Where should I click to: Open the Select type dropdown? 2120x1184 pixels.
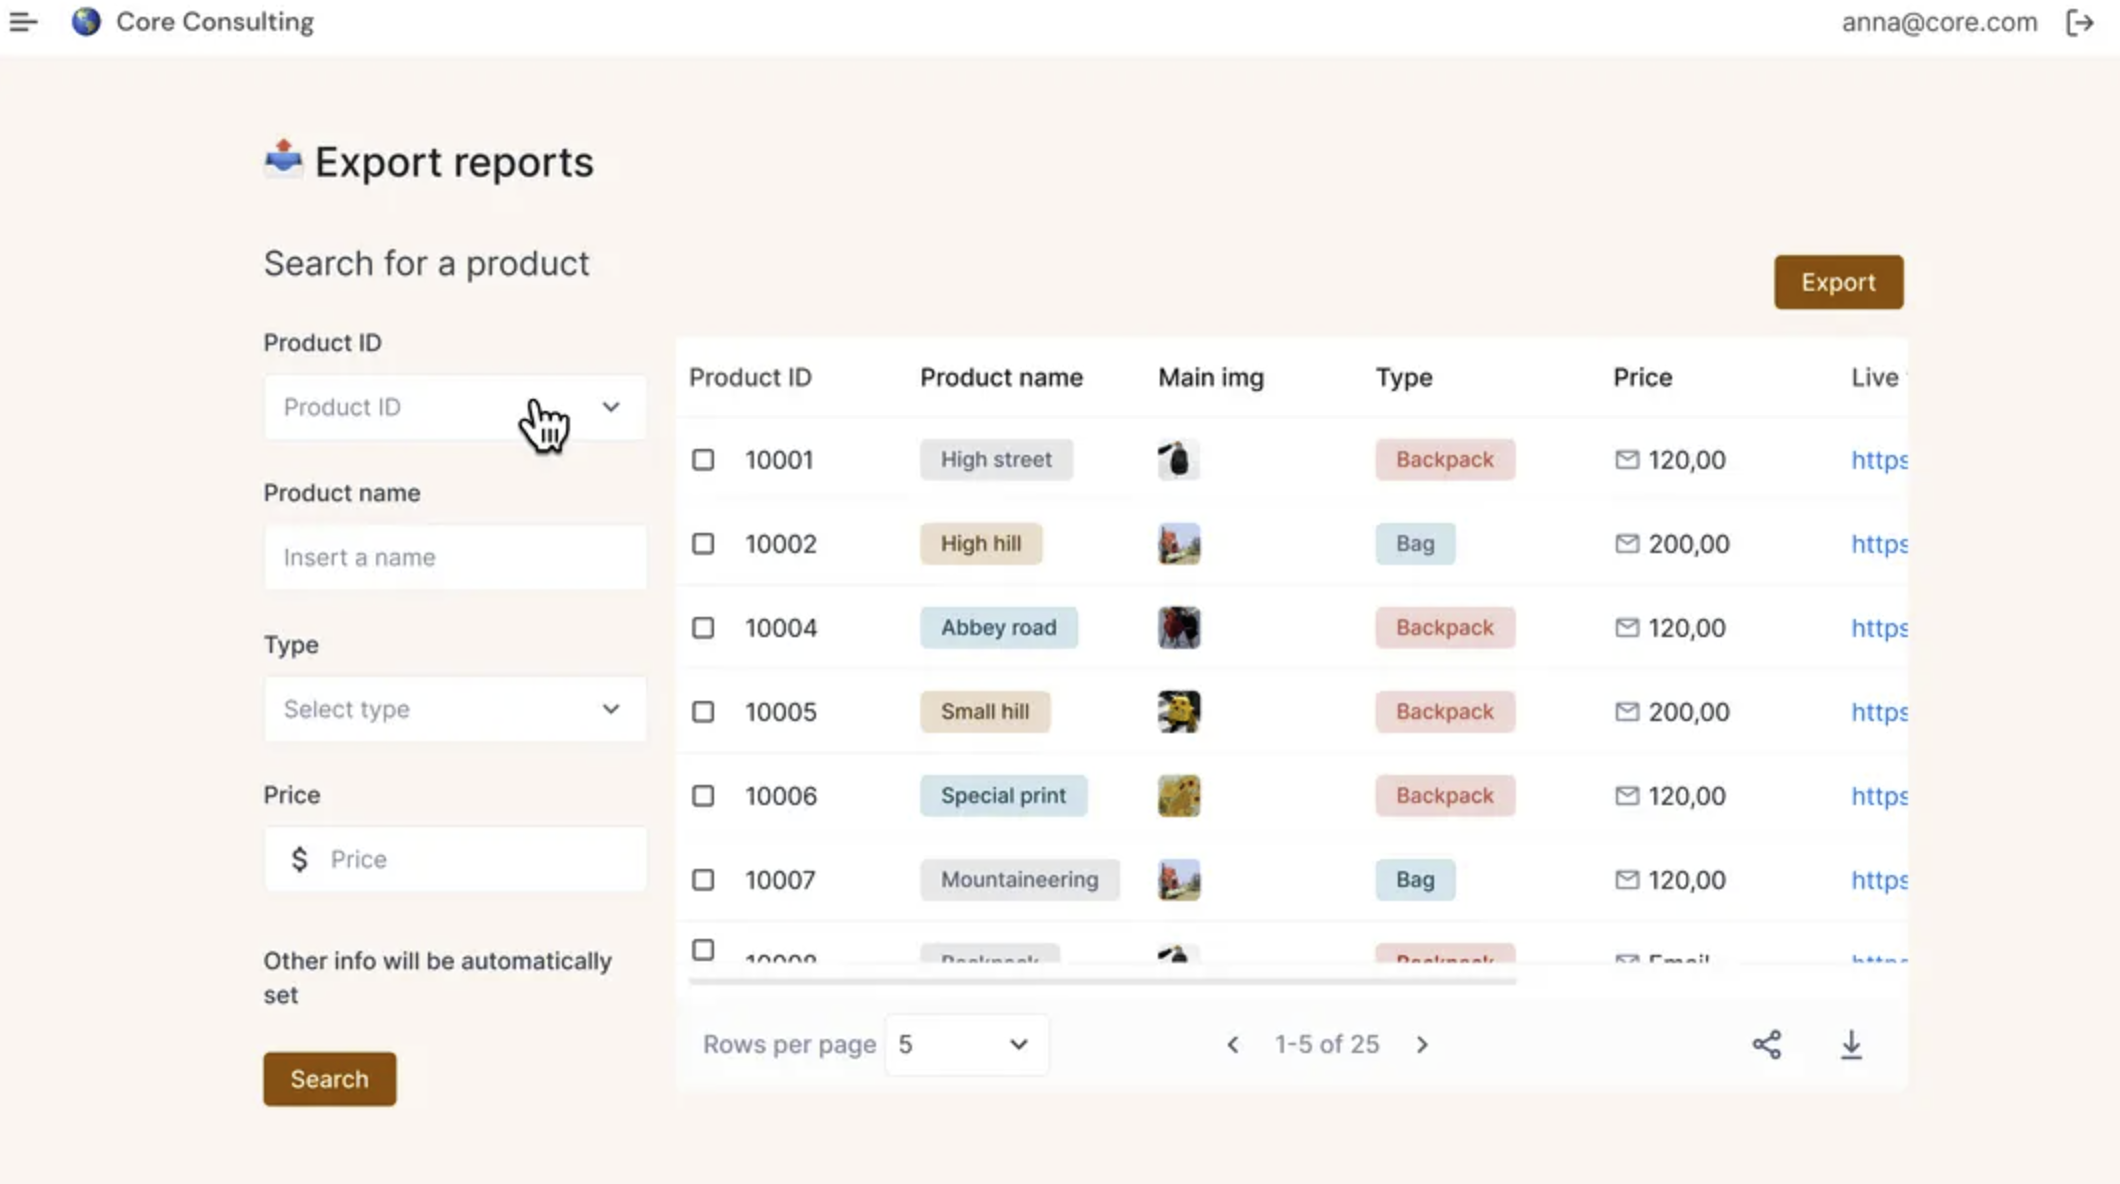click(455, 709)
